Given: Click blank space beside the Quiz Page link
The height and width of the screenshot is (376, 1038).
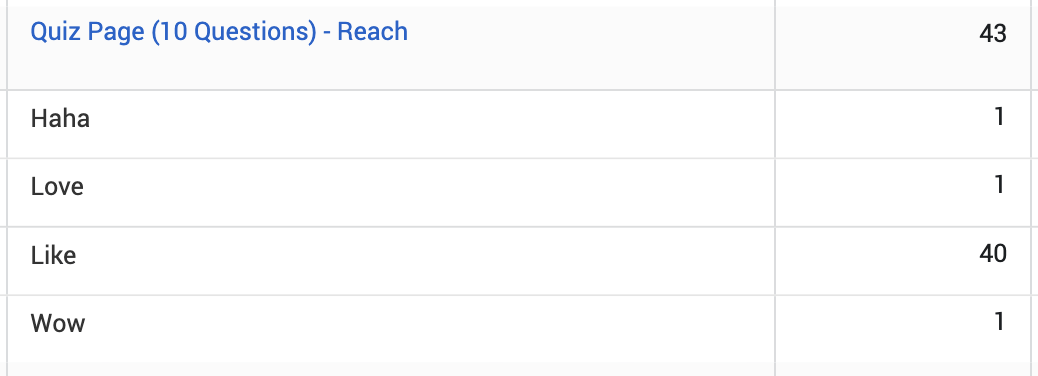Looking at the screenshot, I should pos(589,48).
